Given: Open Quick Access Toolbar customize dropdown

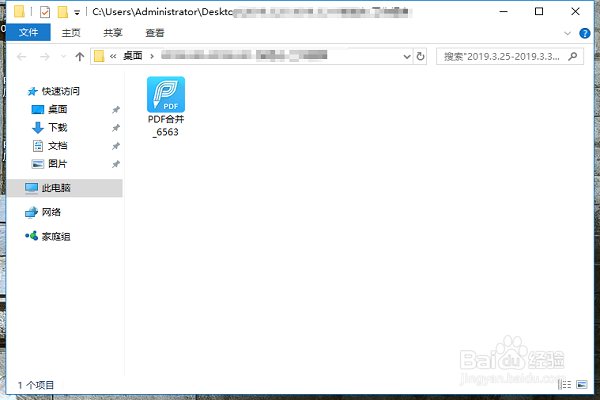Looking at the screenshot, I should tap(77, 13).
